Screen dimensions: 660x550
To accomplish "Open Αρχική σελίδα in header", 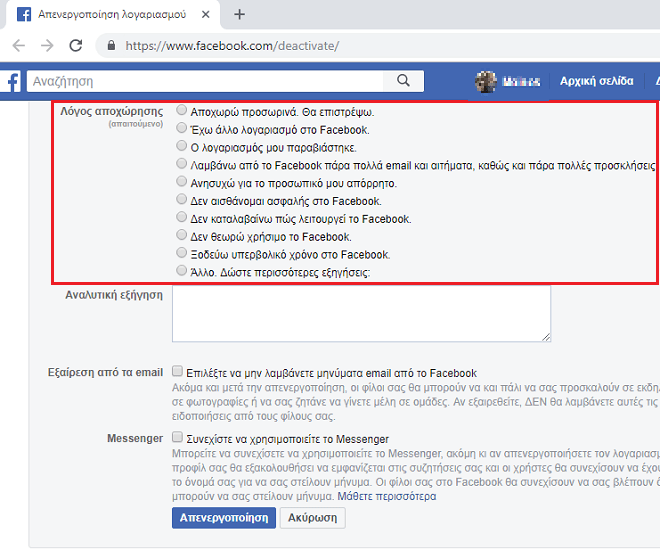I will click(x=596, y=81).
